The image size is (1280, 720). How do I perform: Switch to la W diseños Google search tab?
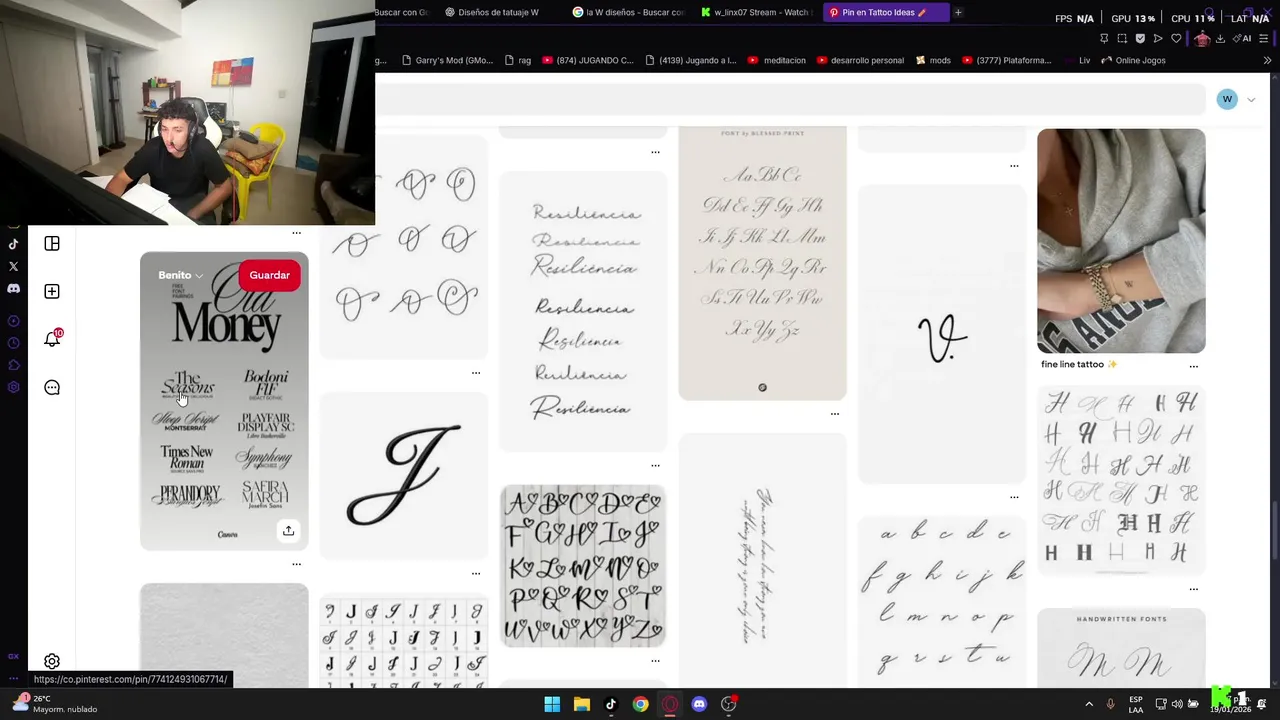point(628,12)
